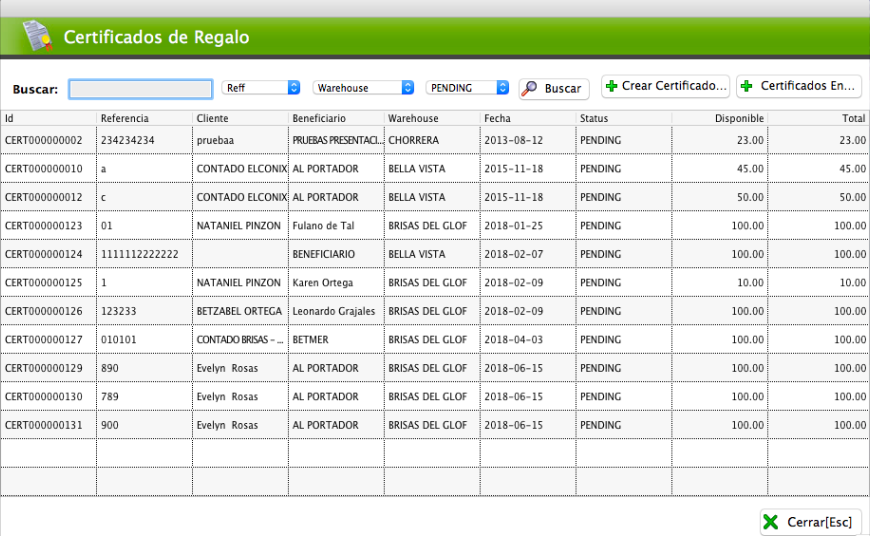This screenshot has height=536, width=870.
Task: Click the Certificados En... button
Action: coord(799,86)
